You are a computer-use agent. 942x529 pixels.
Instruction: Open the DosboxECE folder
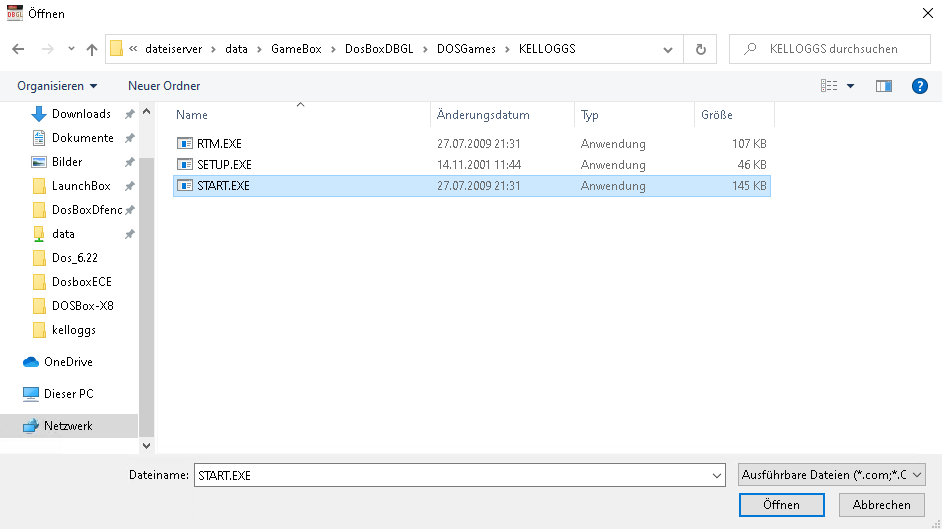pyautogui.click(x=82, y=282)
